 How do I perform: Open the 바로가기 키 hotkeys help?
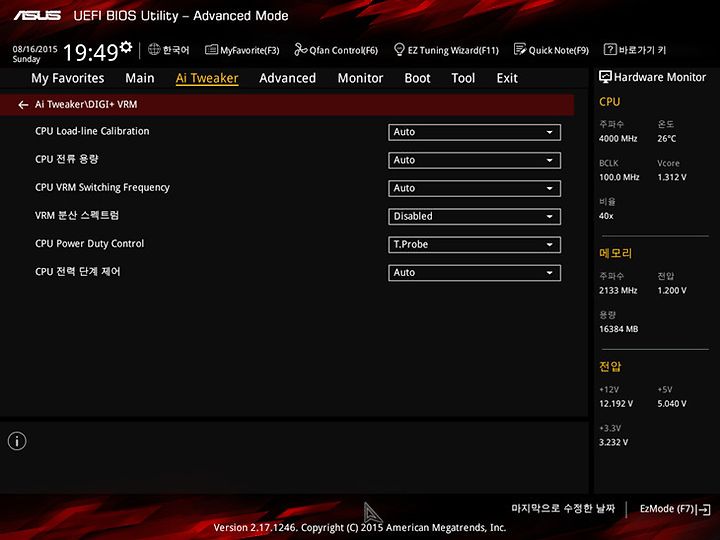pos(635,50)
